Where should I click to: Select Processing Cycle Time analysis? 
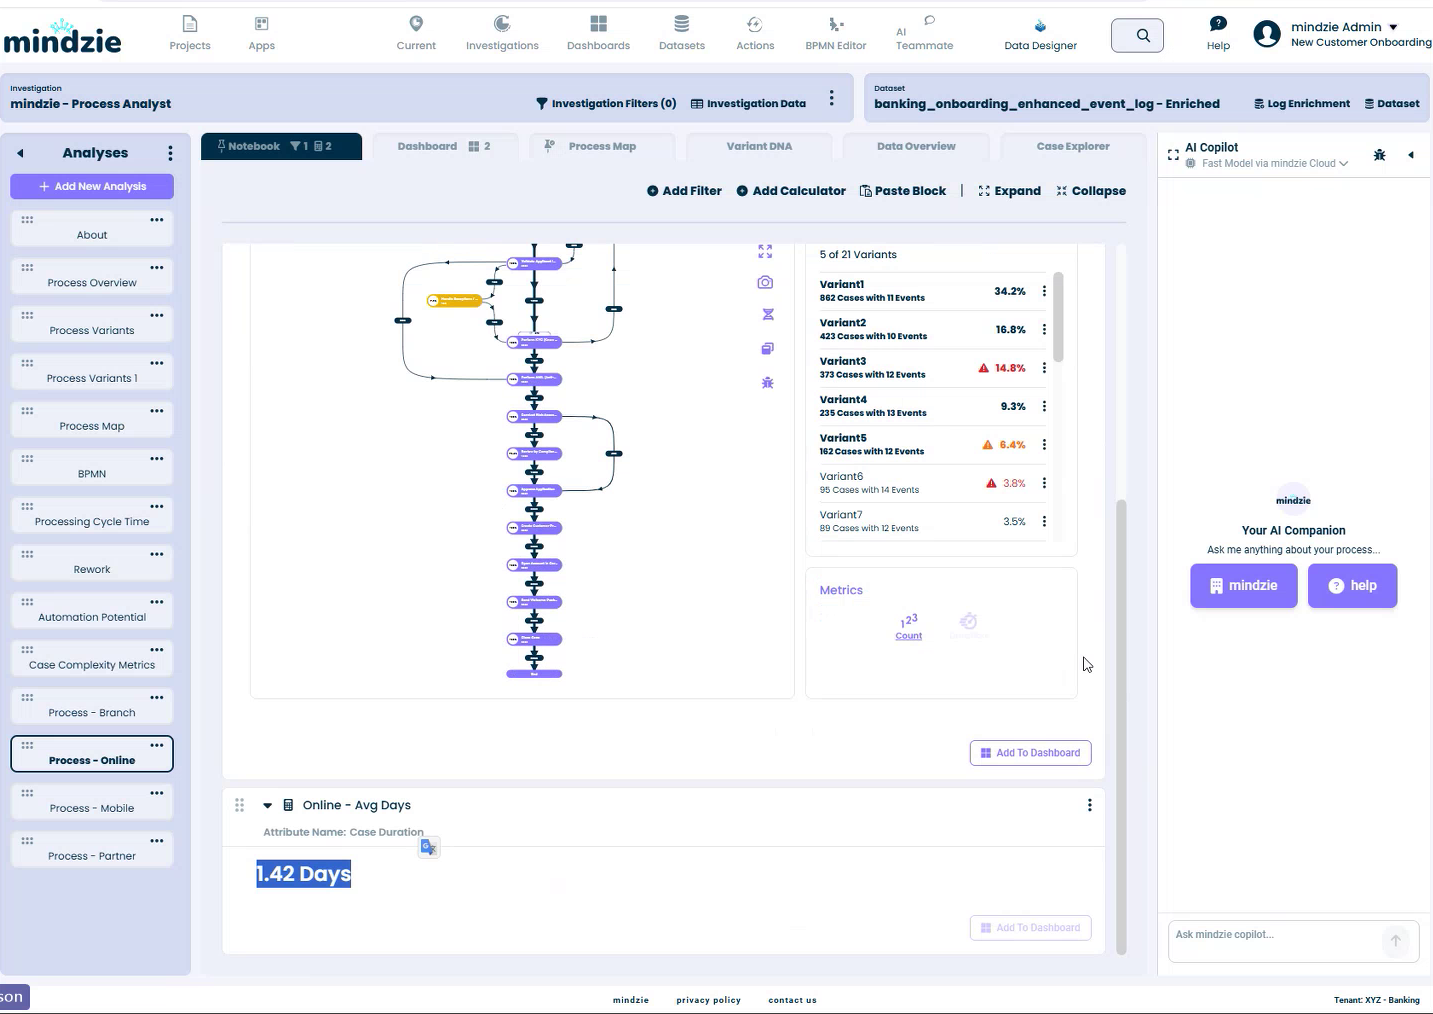click(x=92, y=515)
